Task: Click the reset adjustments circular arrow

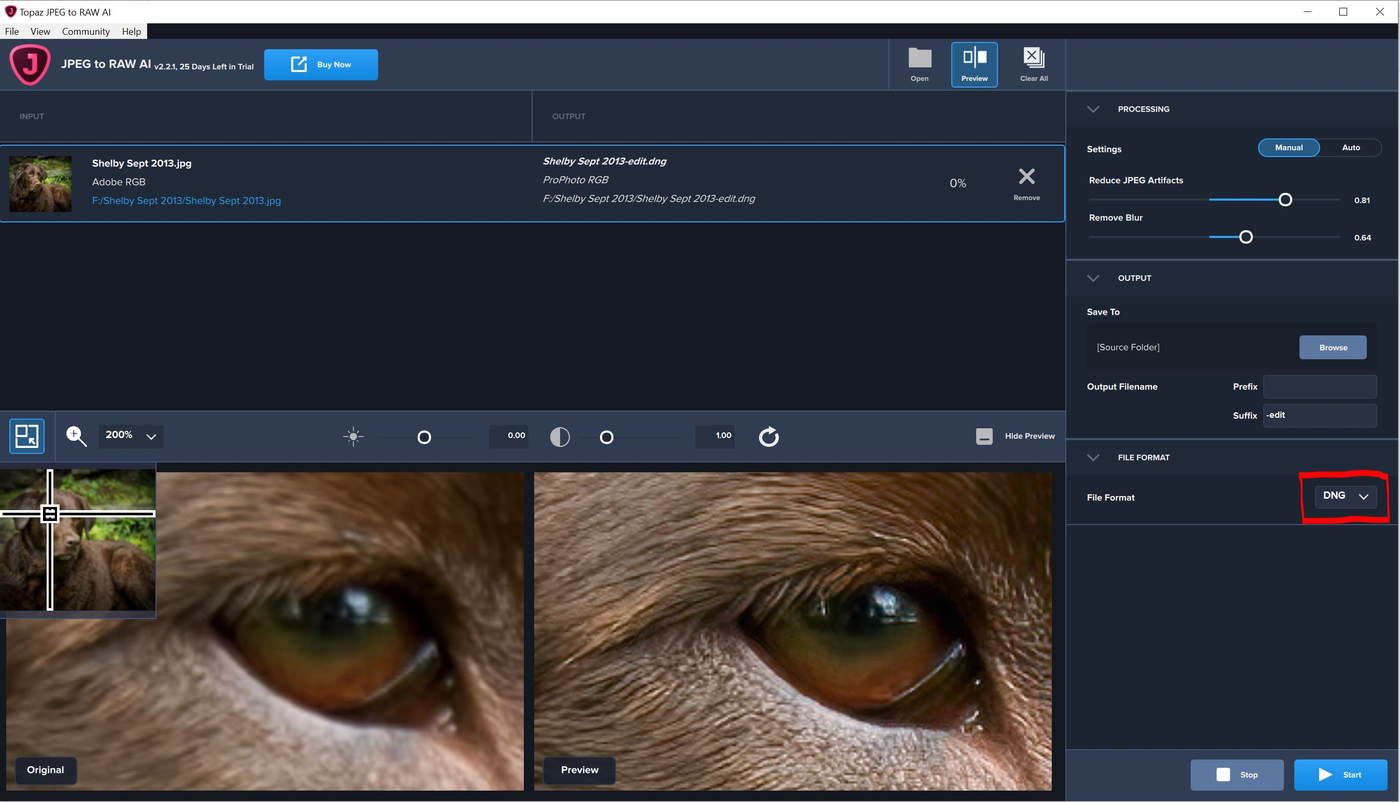Action: click(768, 437)
